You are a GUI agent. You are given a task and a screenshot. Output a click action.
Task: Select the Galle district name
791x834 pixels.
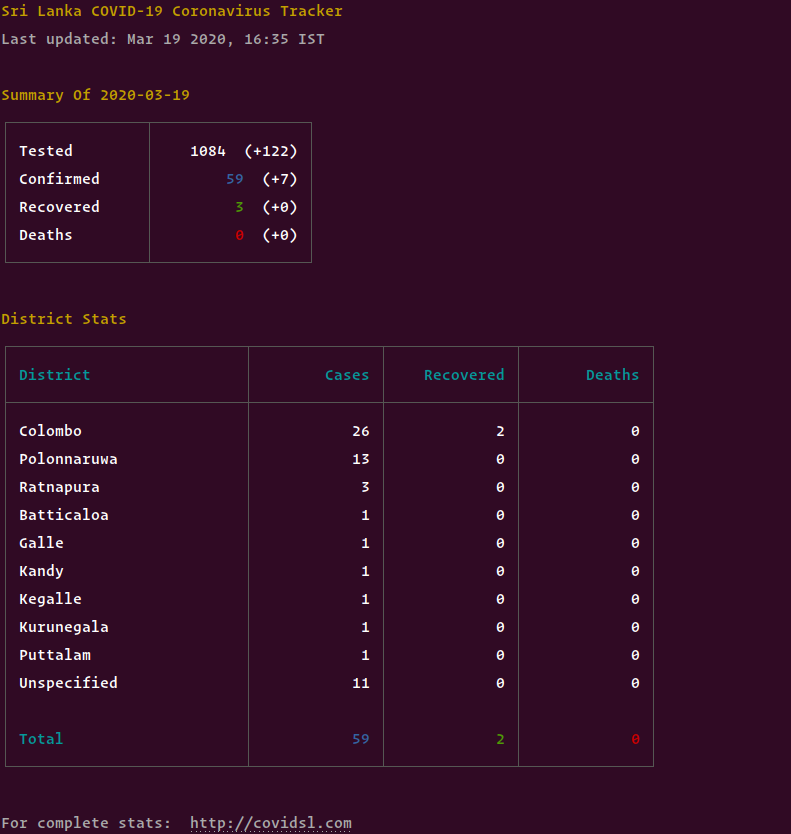click(x=41, y=543)
